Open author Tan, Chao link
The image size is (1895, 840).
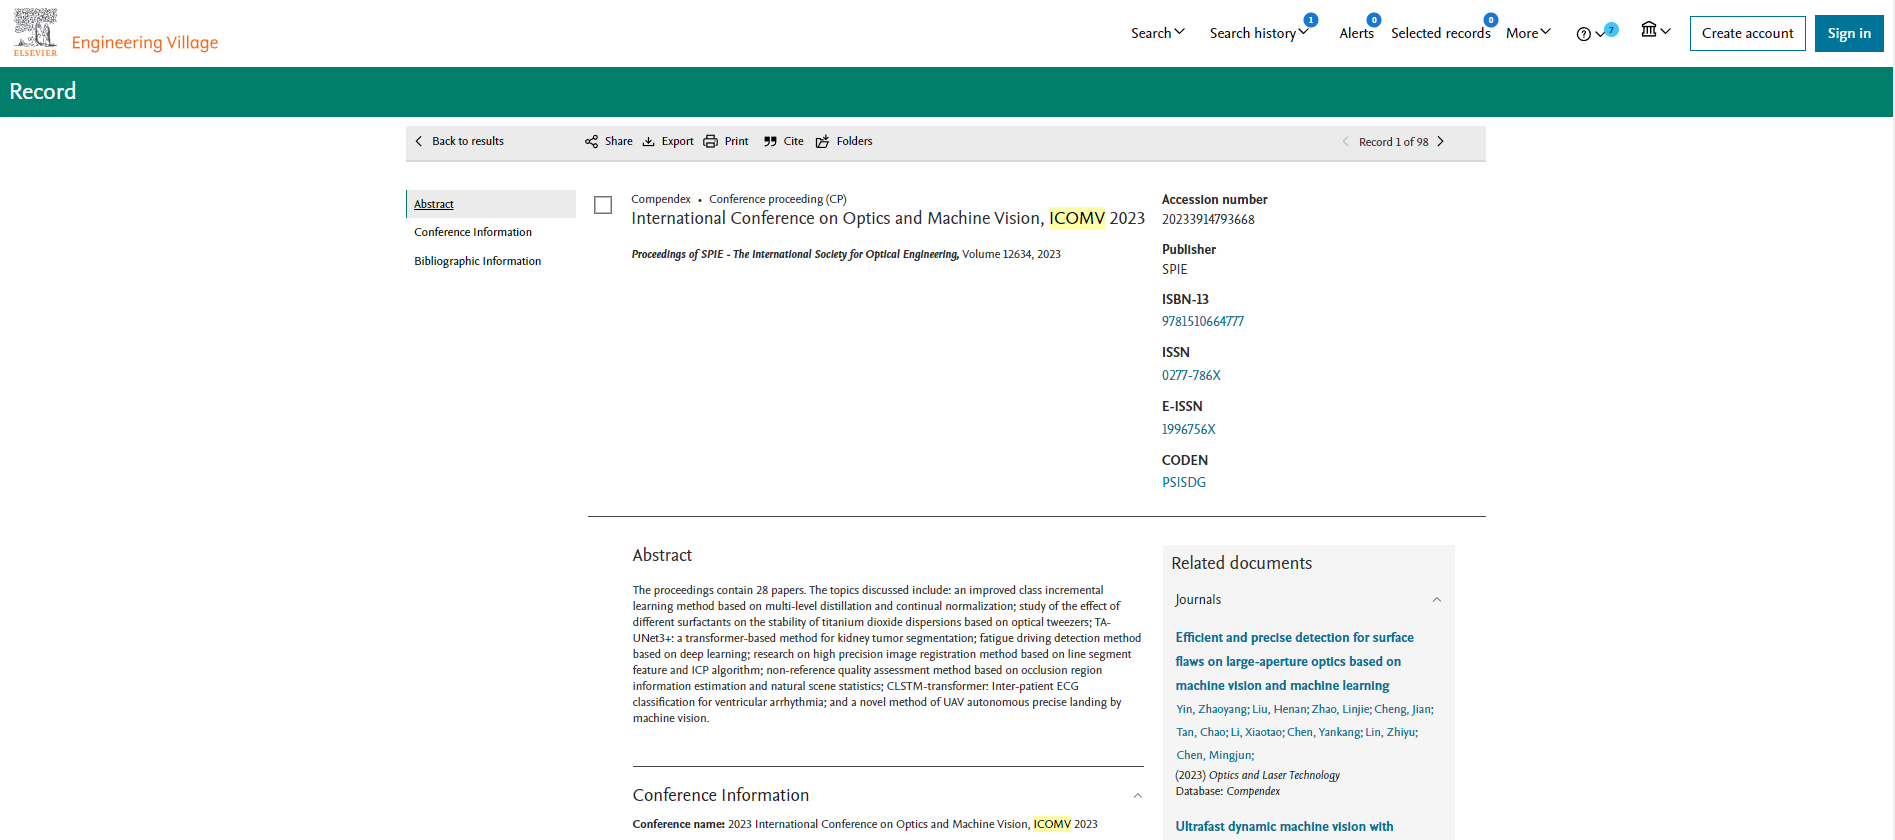point(1200,732)
